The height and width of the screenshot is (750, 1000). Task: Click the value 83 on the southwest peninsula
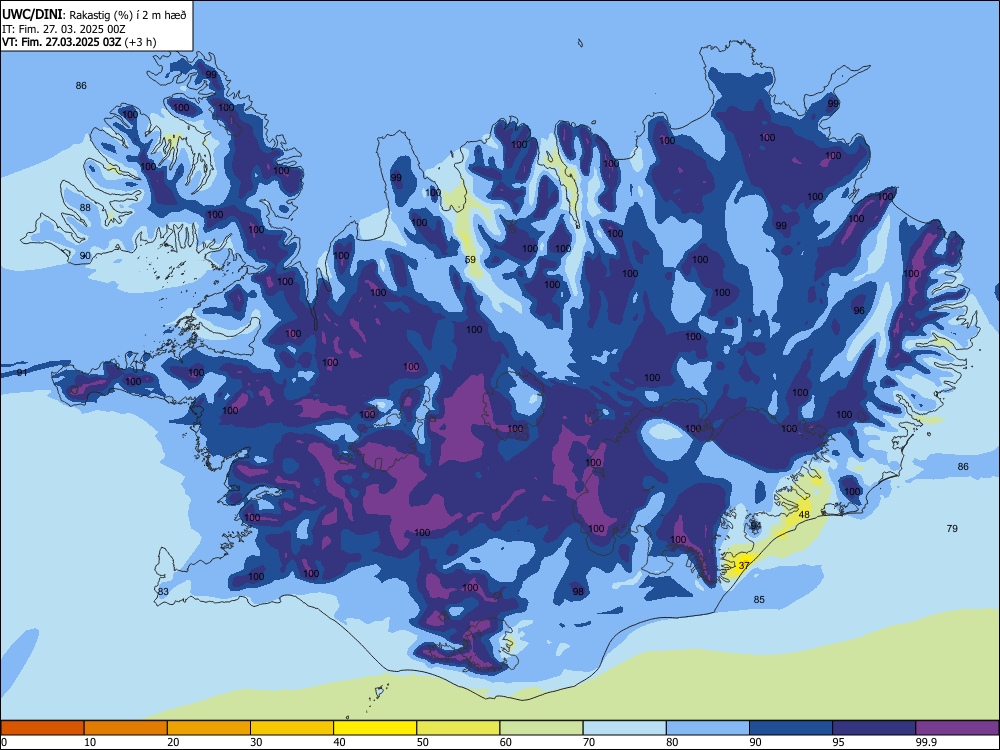pyautogui.click(x=163, y=591)
